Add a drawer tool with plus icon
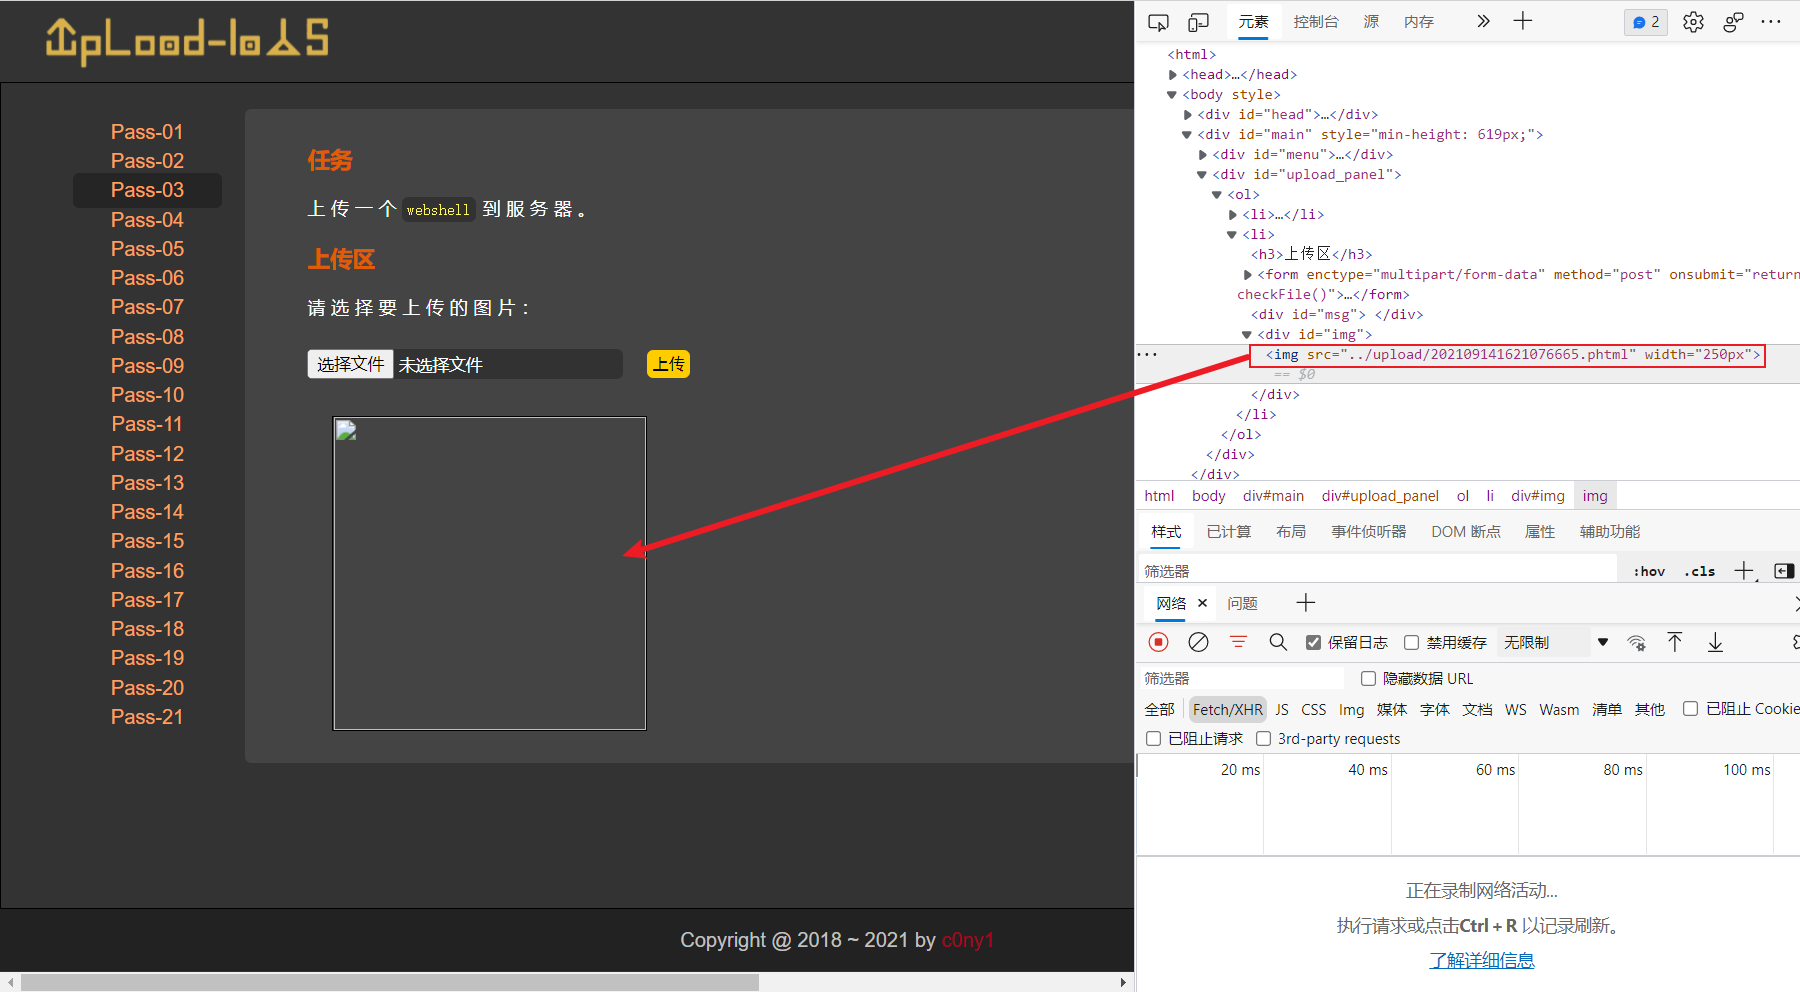Viewport: 1800px width, 992px height. (x=1305, y=603)
